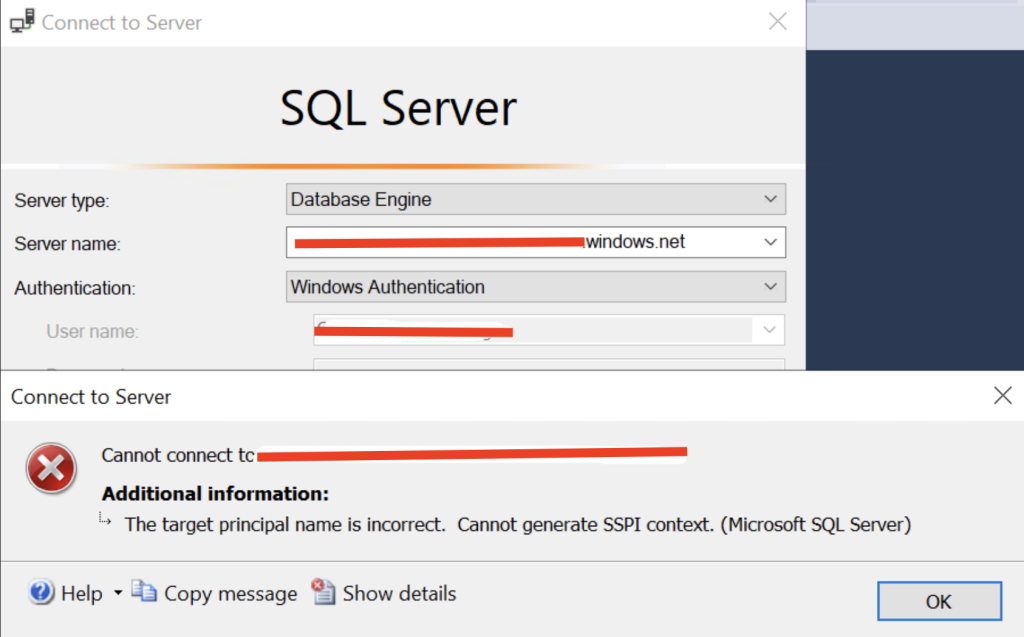Click the Copy message clipboard icon

144,592
